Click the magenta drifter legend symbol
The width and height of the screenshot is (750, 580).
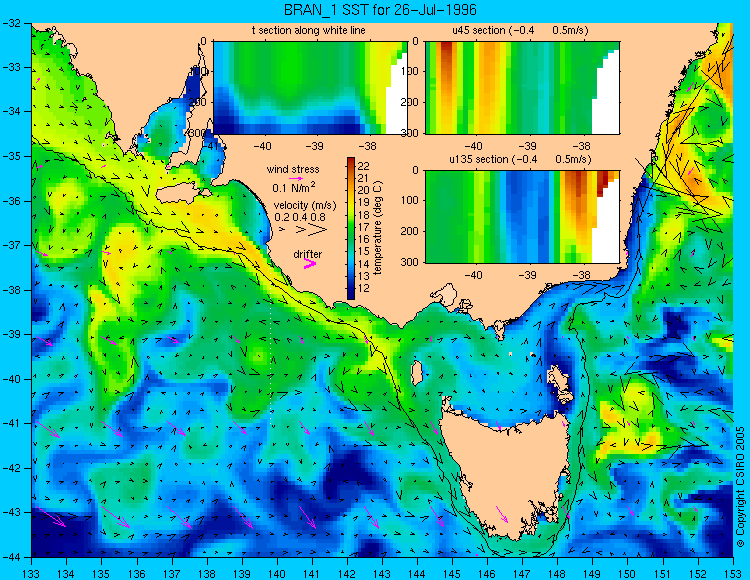tap(310, 263)
